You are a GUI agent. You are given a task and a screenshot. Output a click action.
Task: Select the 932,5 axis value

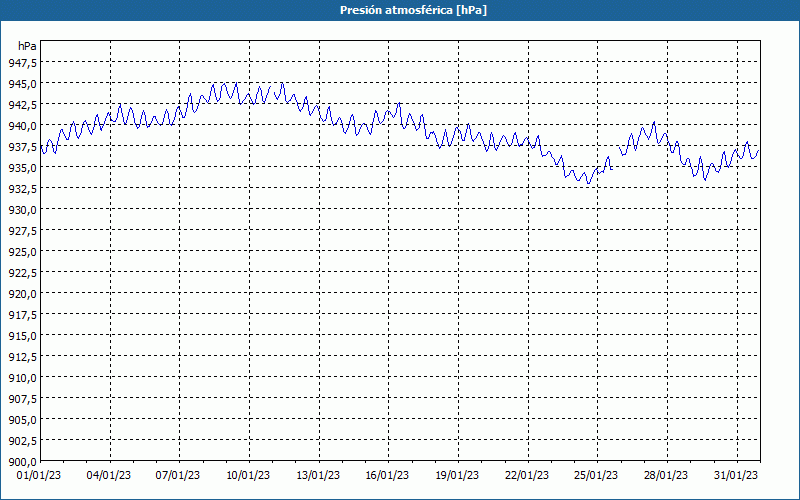(x=22, y=188)
